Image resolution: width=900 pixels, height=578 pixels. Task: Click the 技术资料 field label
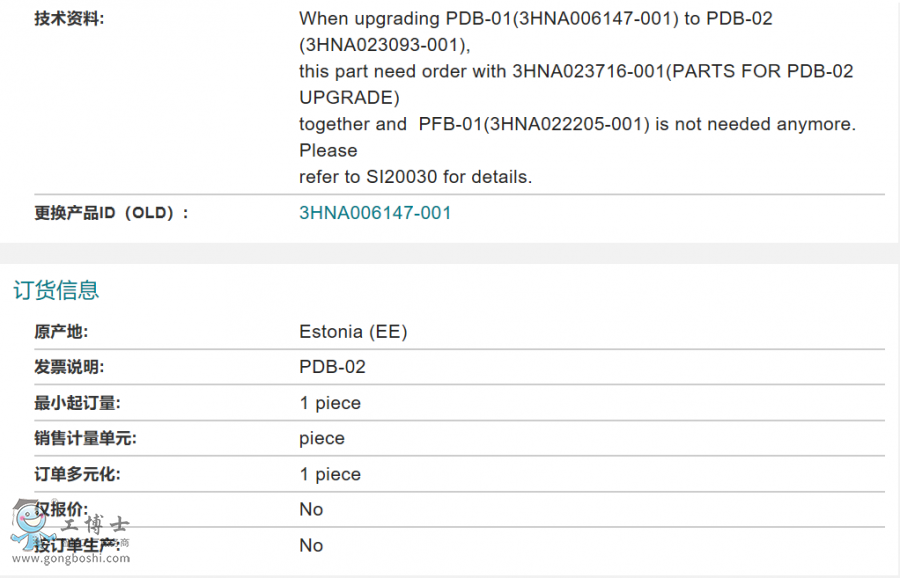pyautogui.click(x=69, y=18)
